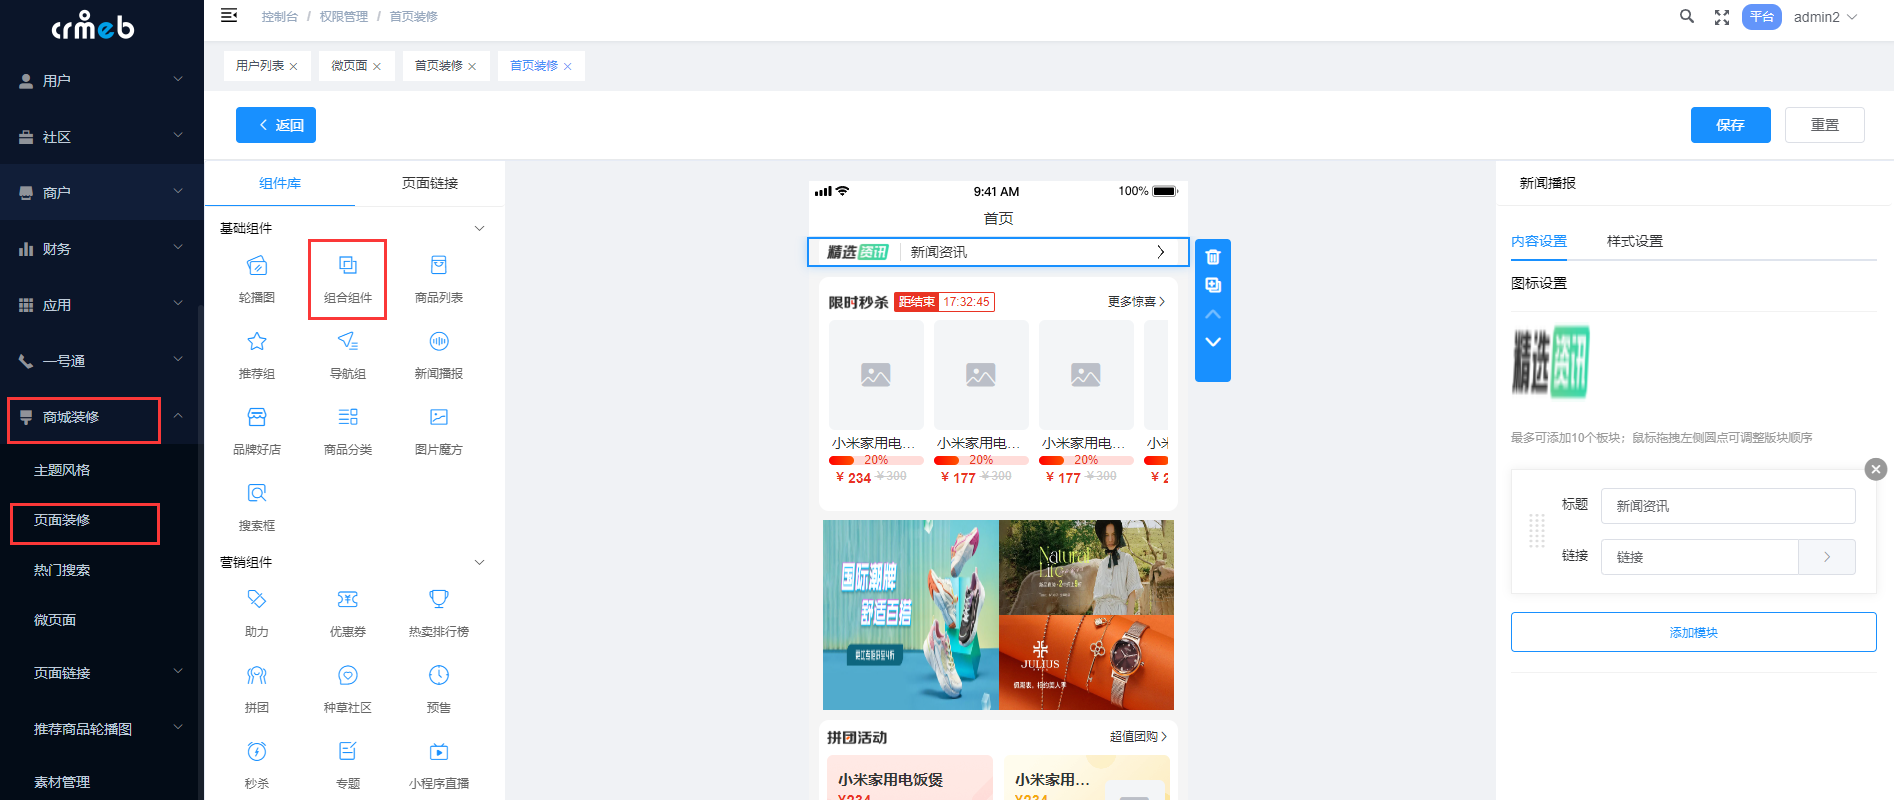Screen dimensions: 1894x800
Task: Select the 新闻资讯 bar in phone preview
Action: [998, 252]
